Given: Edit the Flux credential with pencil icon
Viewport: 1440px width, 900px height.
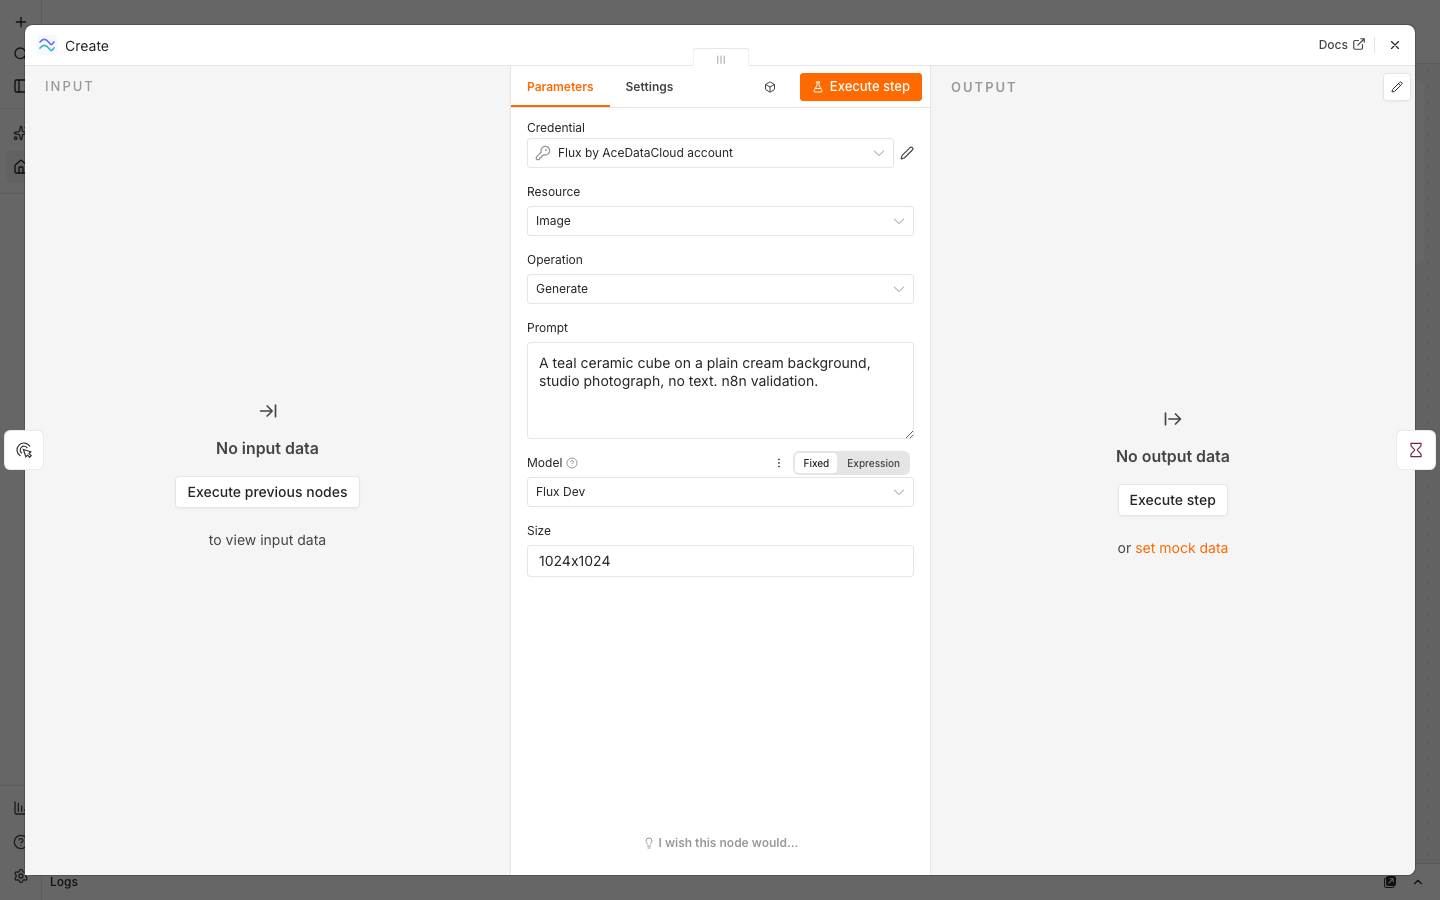Looking at the screenshot, I should (x=907, y=153).
